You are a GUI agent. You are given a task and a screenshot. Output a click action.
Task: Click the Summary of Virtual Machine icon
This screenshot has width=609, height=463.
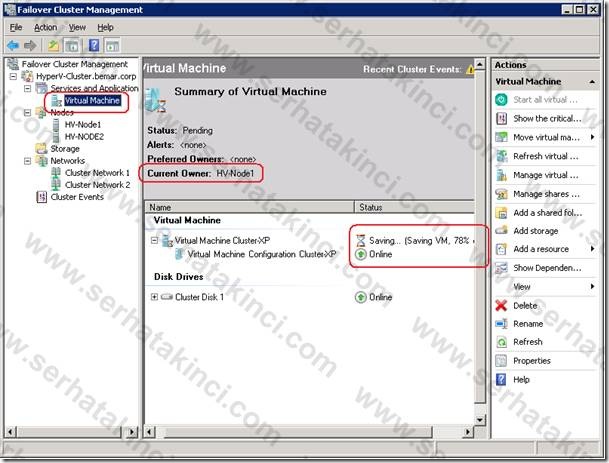156,100
